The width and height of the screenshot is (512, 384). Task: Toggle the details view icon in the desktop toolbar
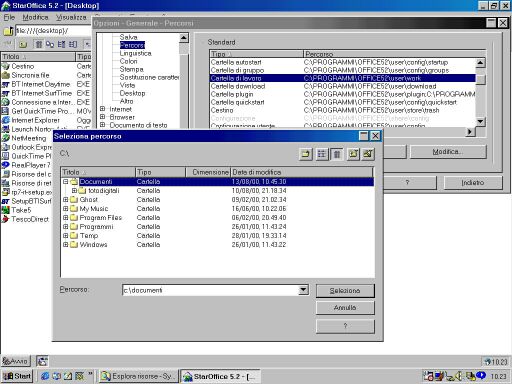pos(39,44)
